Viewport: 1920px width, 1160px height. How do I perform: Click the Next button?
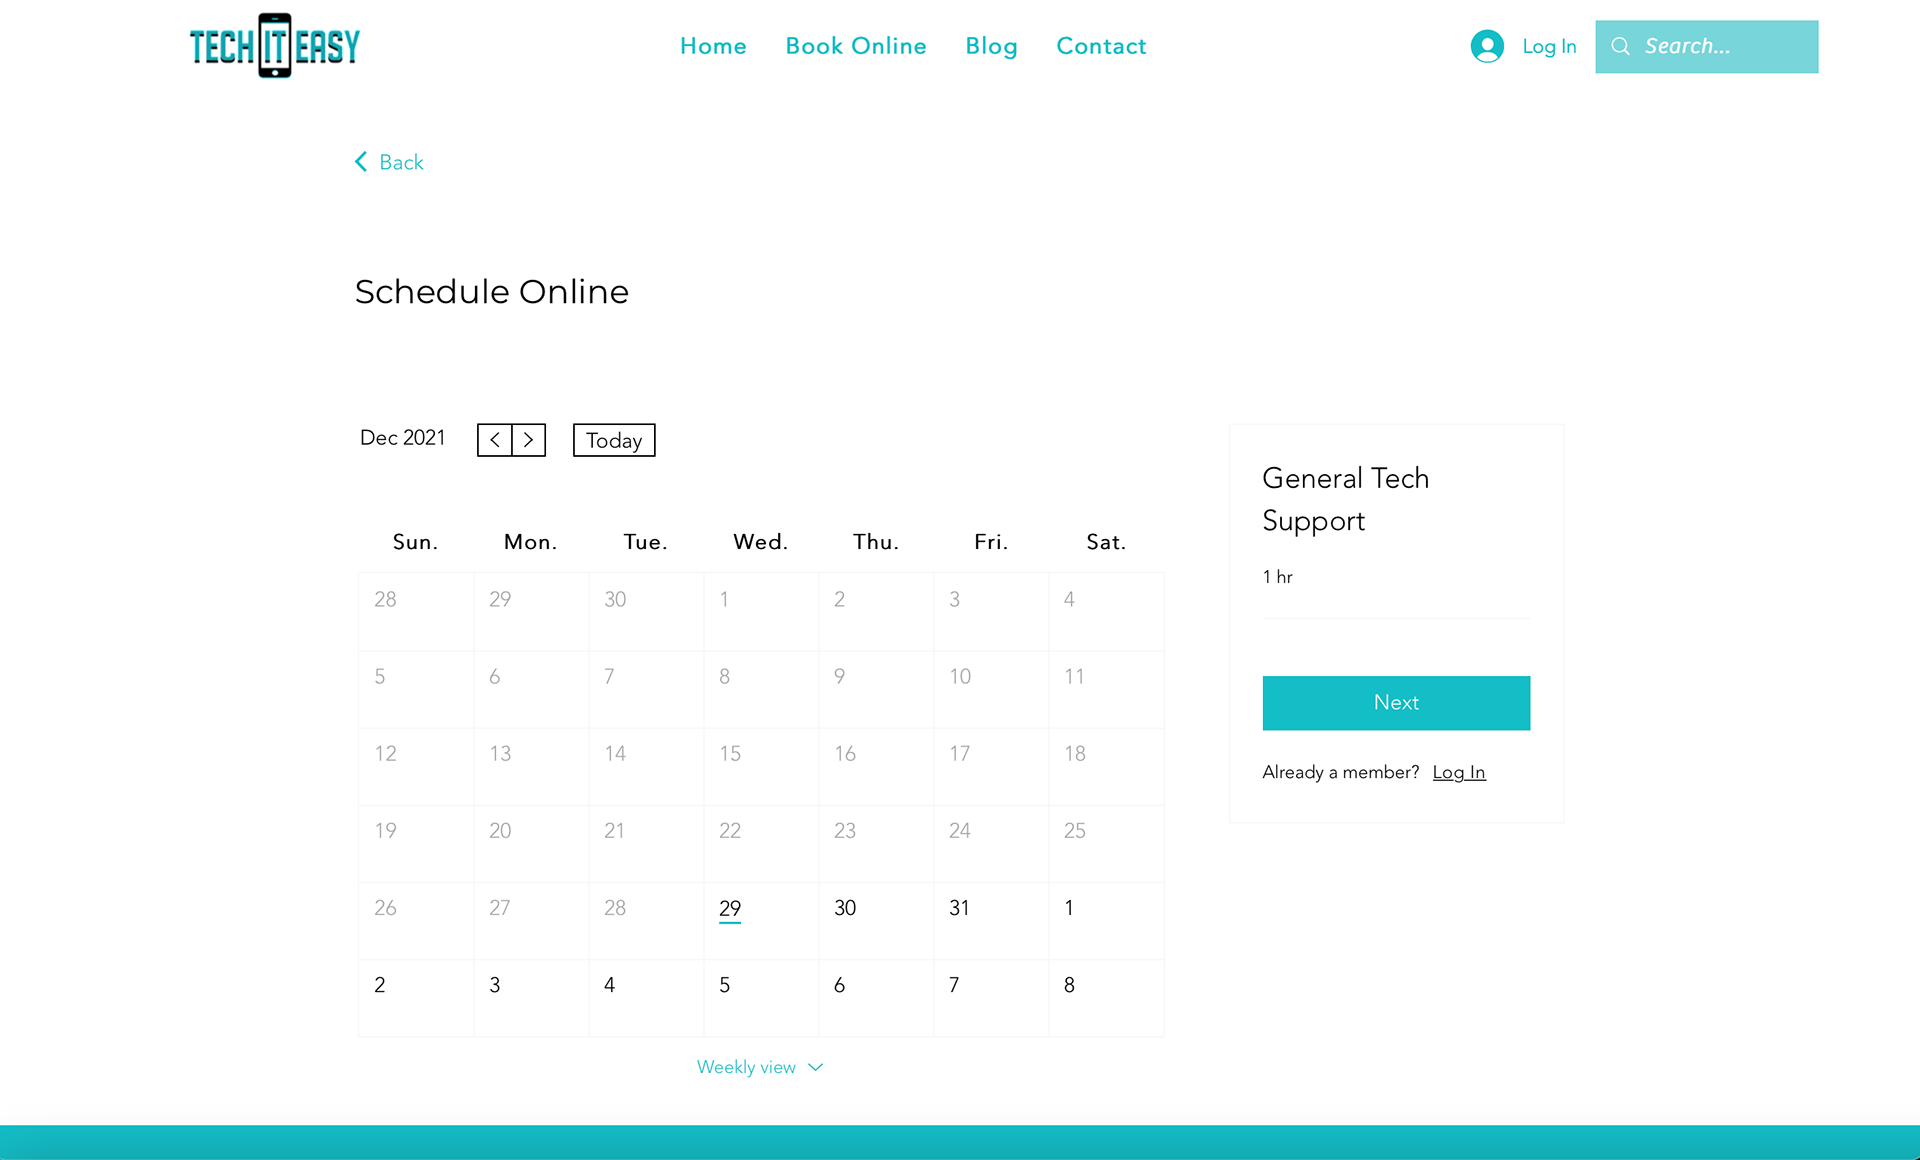[1396, 703]
